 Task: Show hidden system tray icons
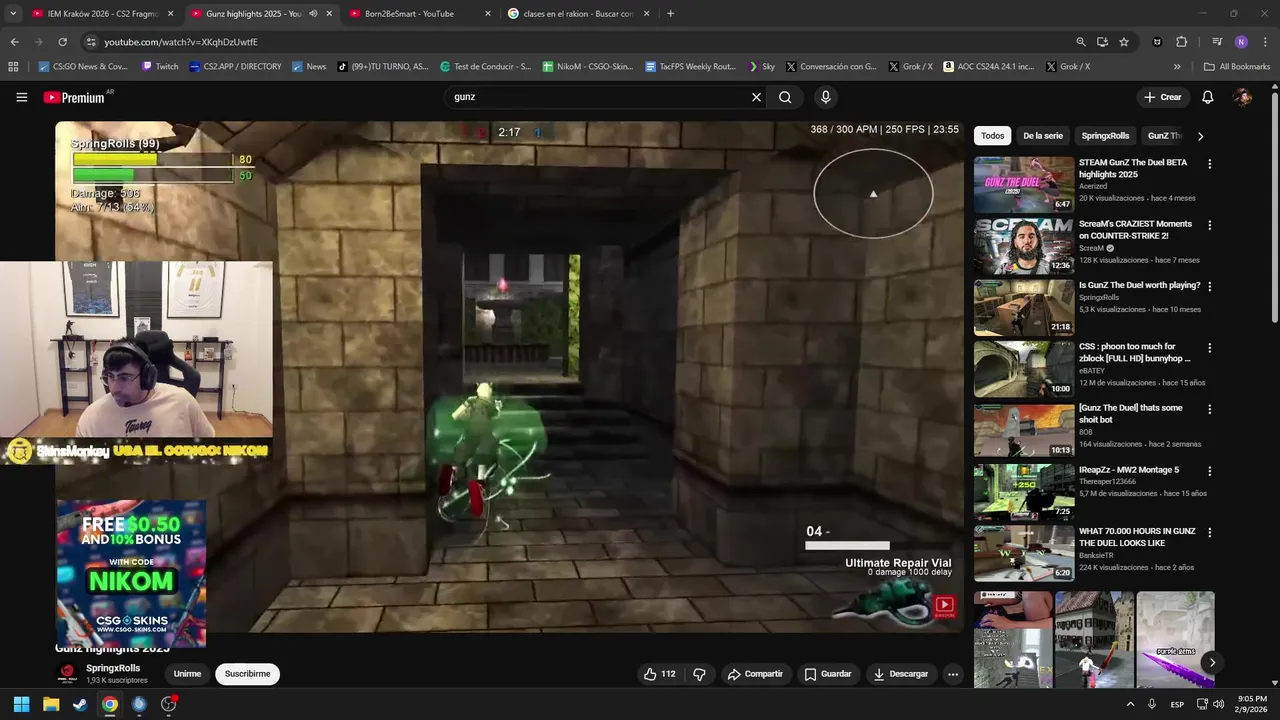coord(1130,704)
